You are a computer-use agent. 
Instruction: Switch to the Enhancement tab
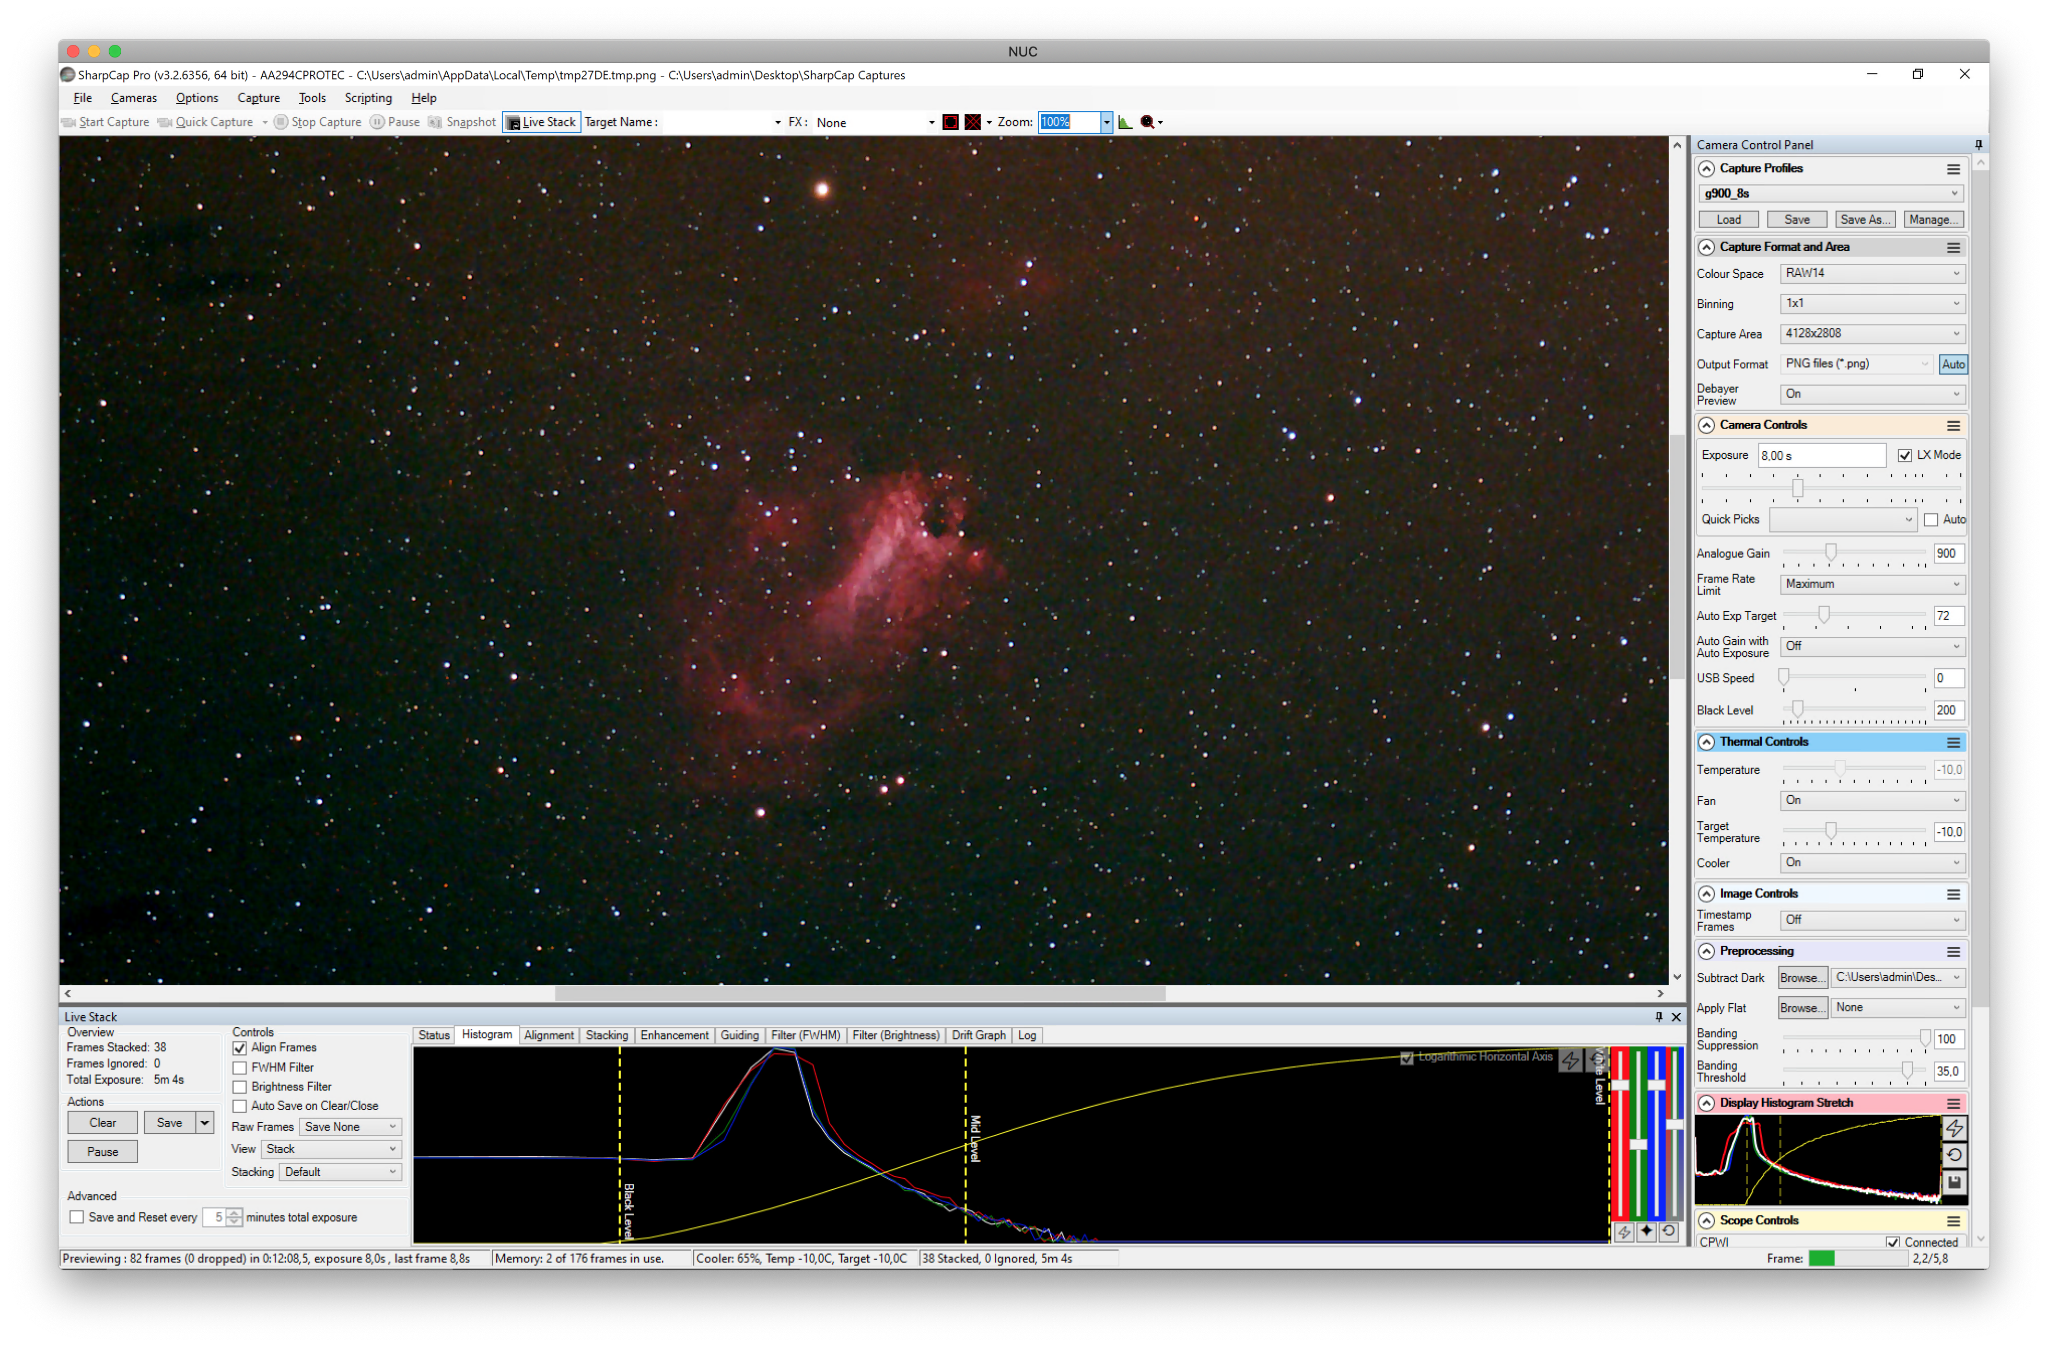[x=675, y=1036]
